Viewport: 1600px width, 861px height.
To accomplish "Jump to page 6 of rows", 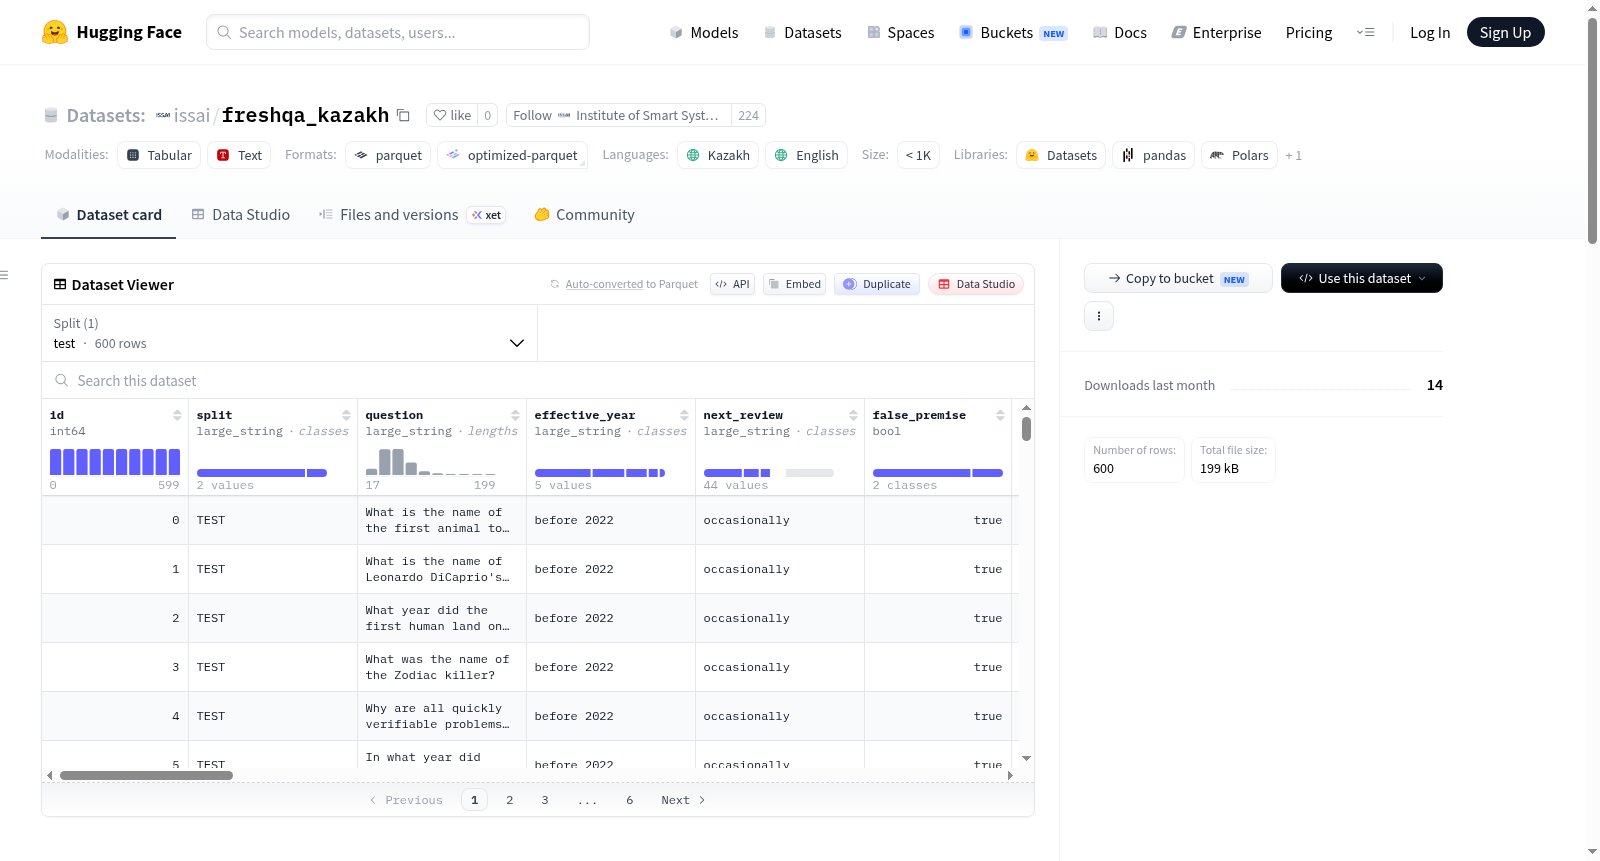I will tap(630, 800).
